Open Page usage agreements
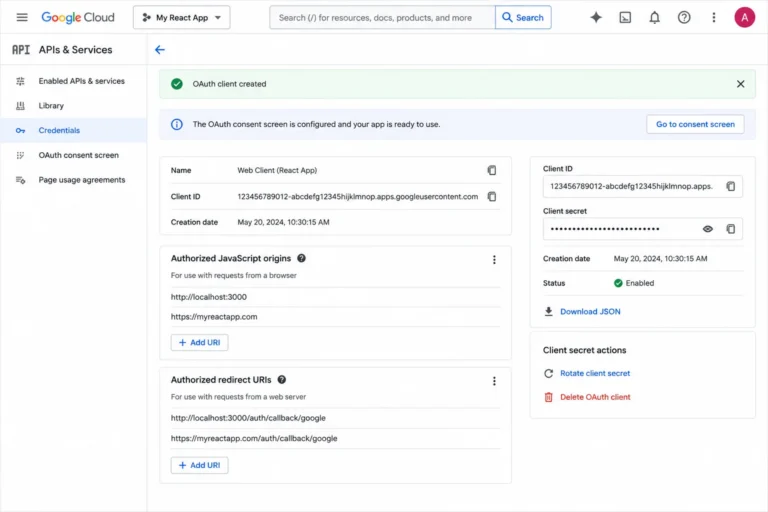 click(x=82, y=180)
